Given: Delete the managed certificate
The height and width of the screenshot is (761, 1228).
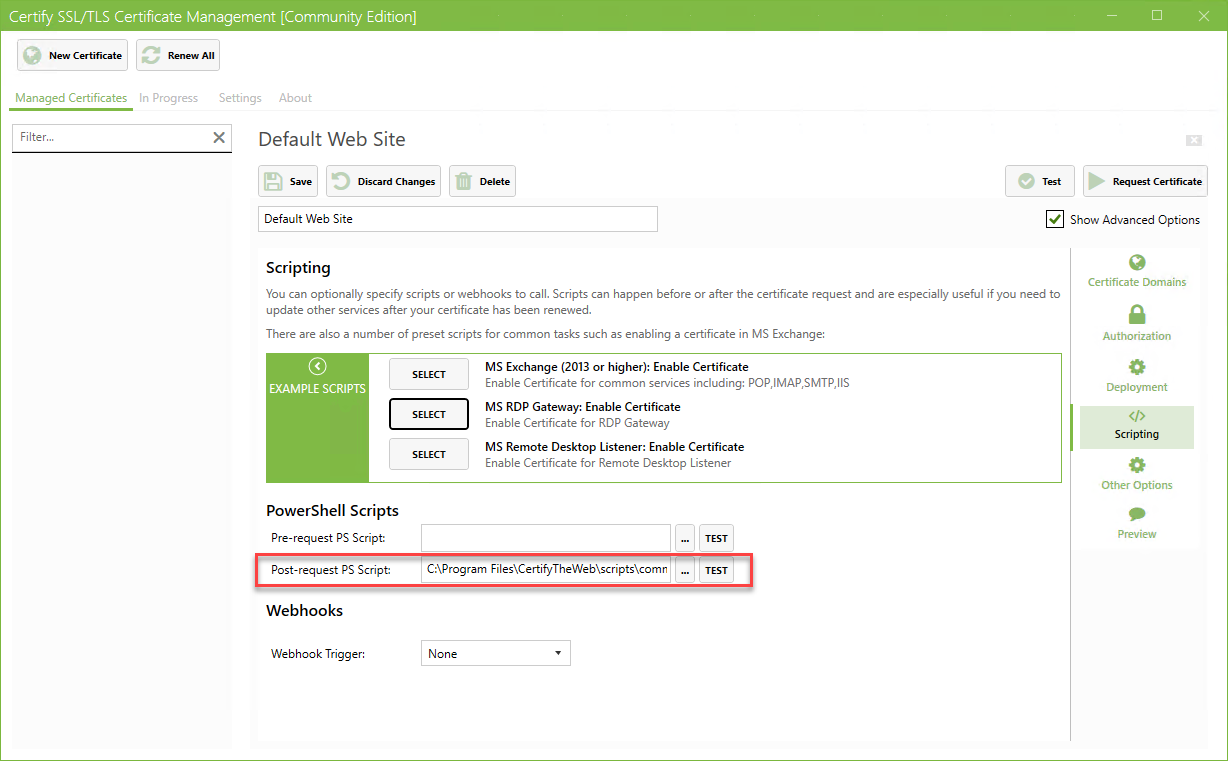Looking at the screenshot, I should click(x=482, y=182).
